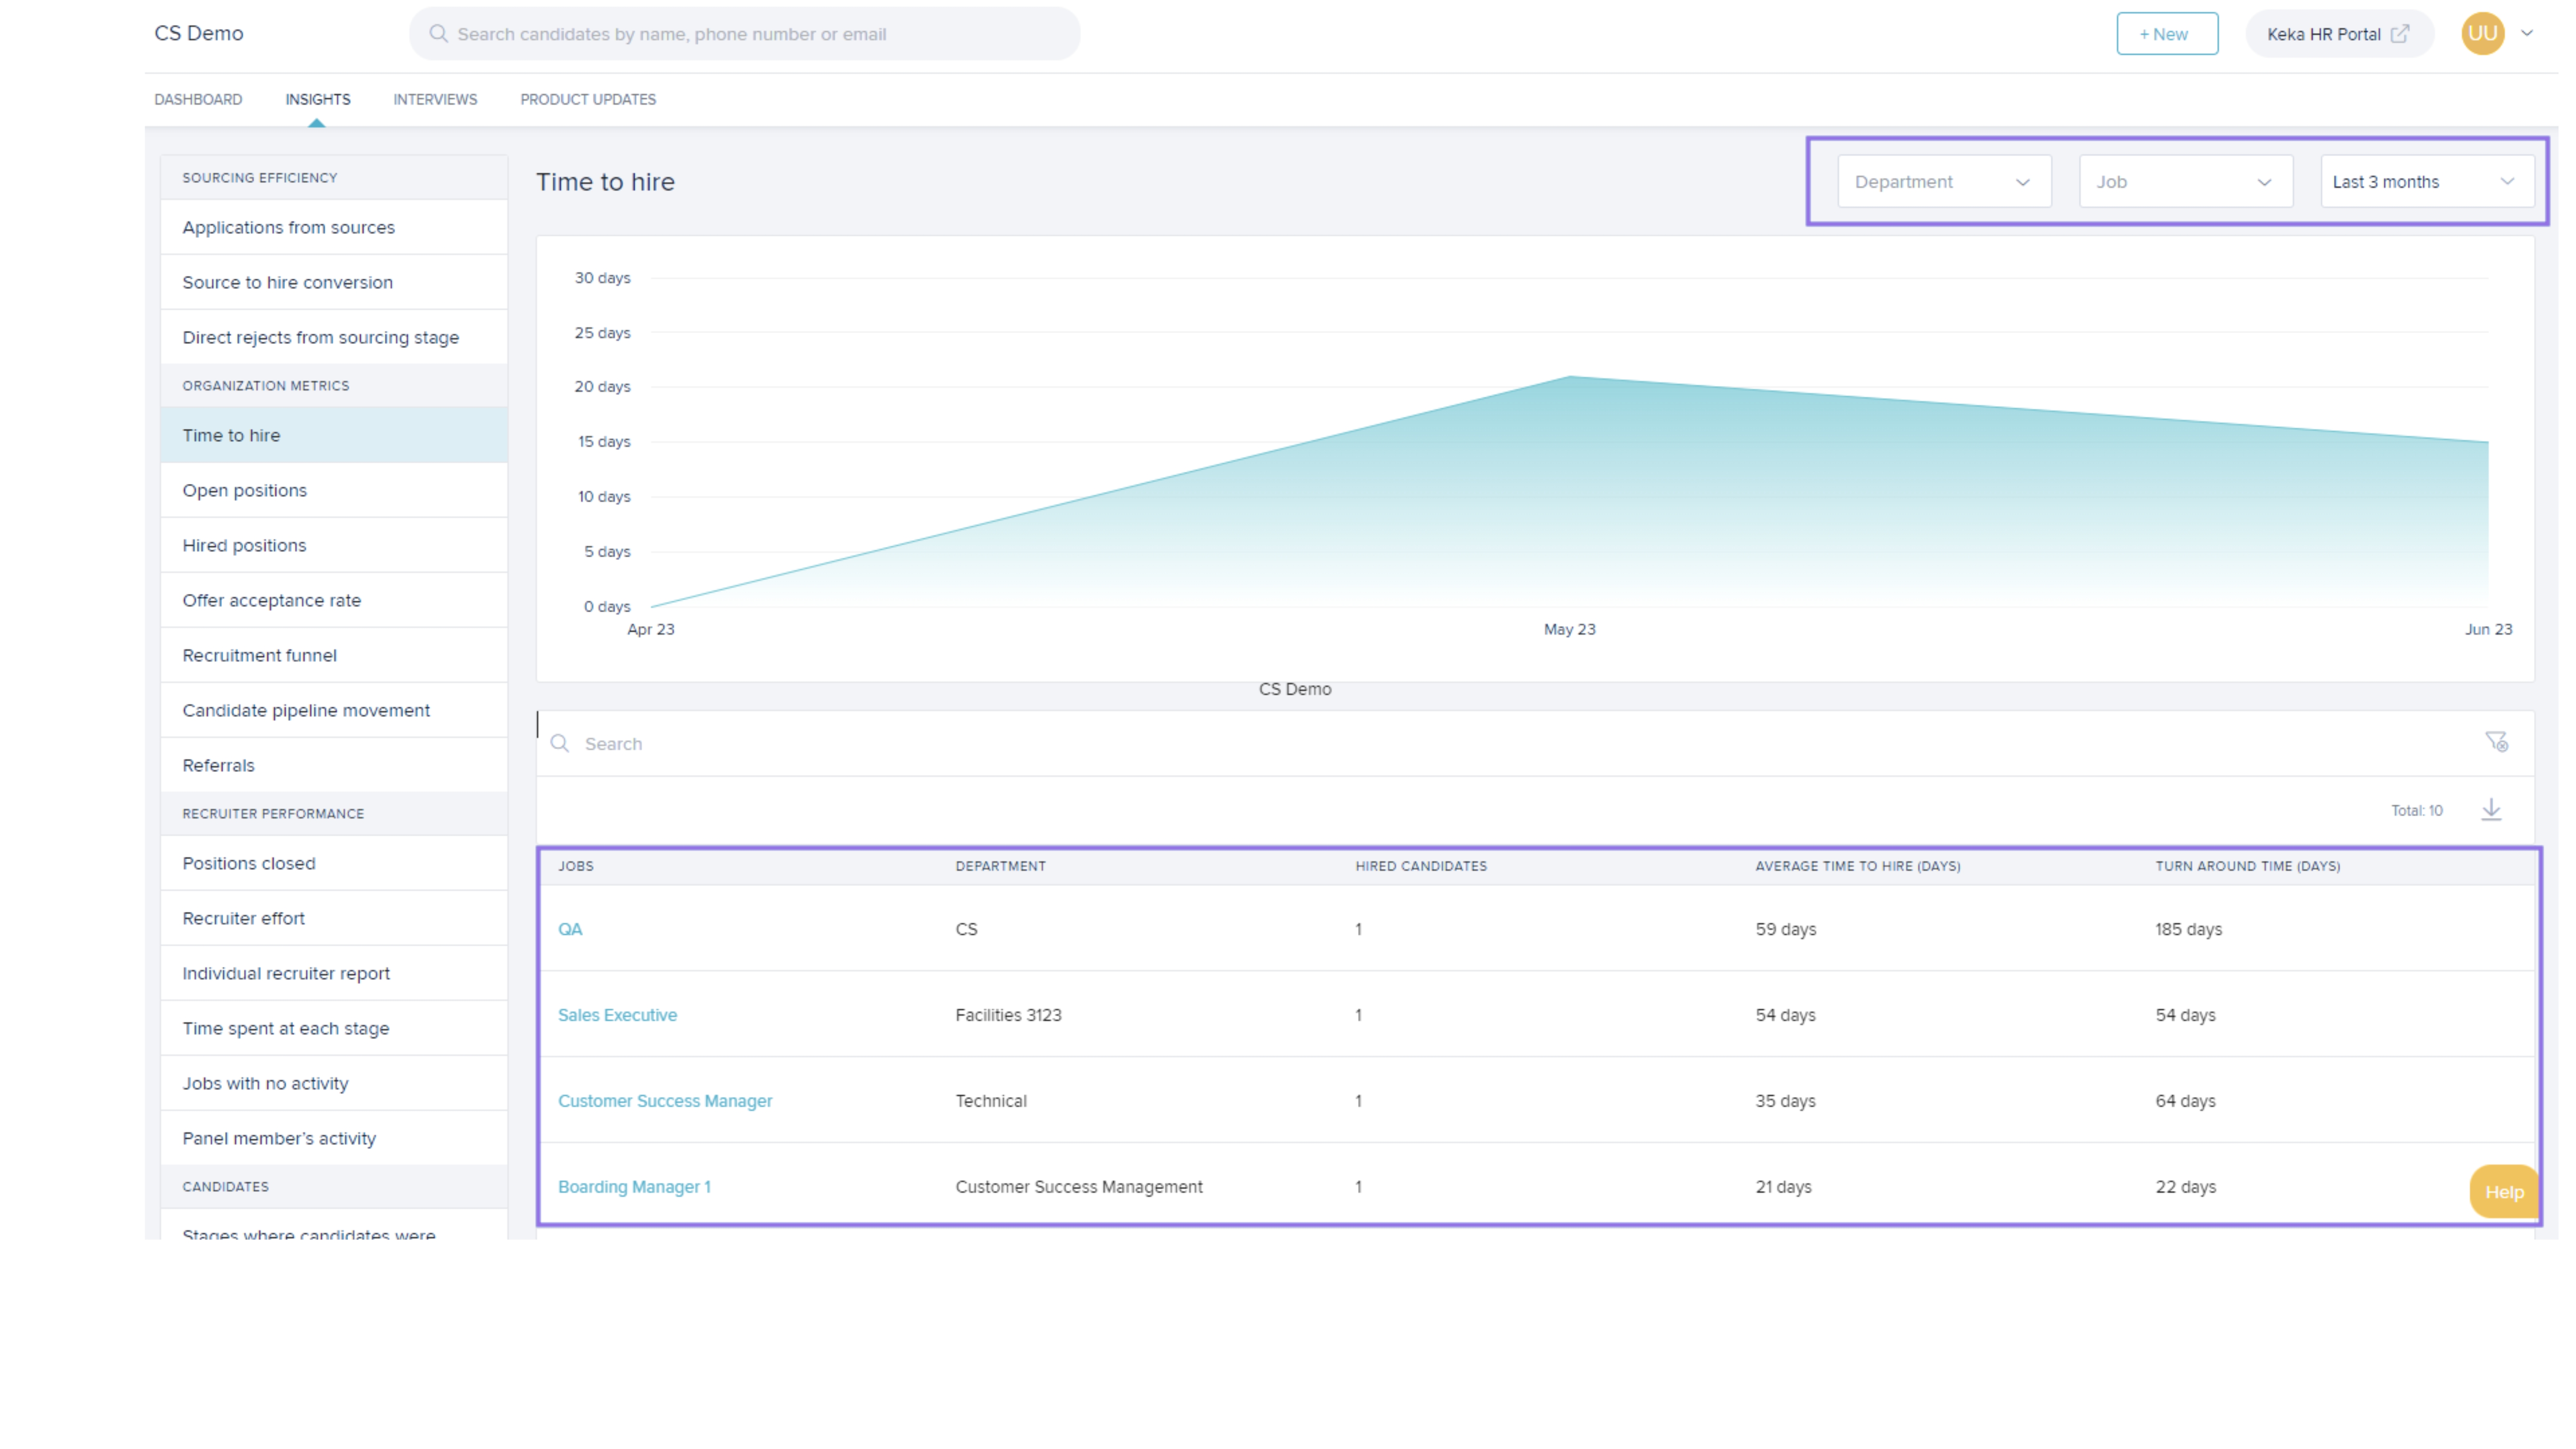Select Offer acceptance rate report
This screenshot has height=1449, width=2576.
(x=271, y=600)
